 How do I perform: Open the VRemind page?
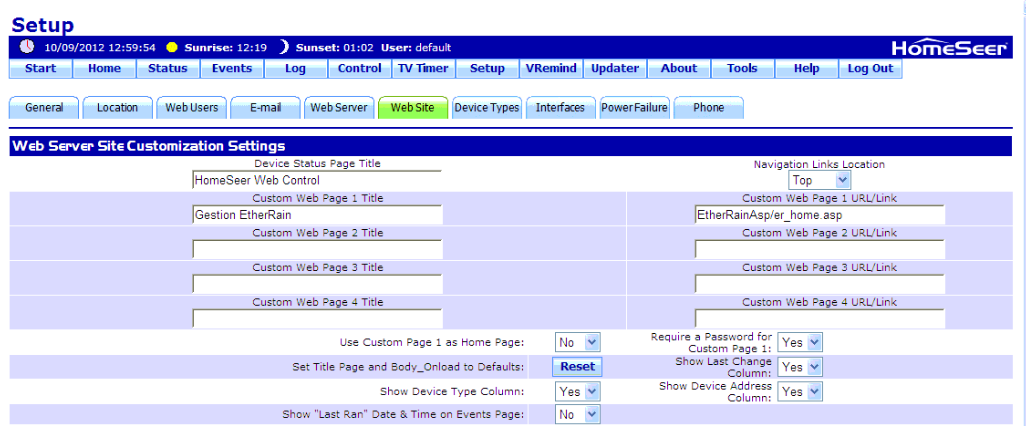[x=551, y=69]
